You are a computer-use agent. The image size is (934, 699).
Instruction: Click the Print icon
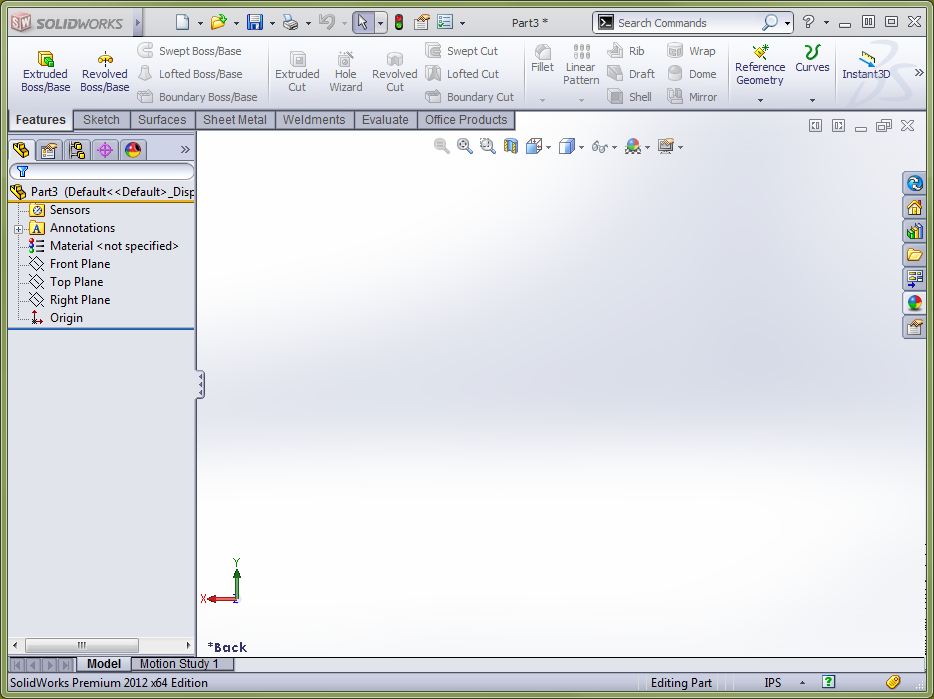[291, 23]
